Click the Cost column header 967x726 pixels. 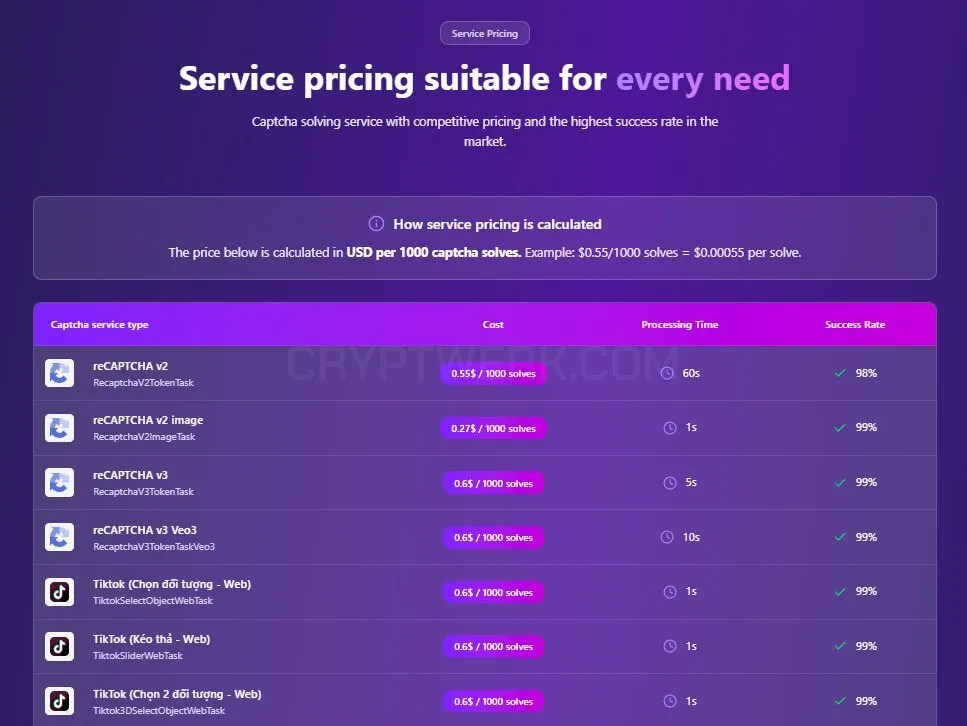[493, 324]
